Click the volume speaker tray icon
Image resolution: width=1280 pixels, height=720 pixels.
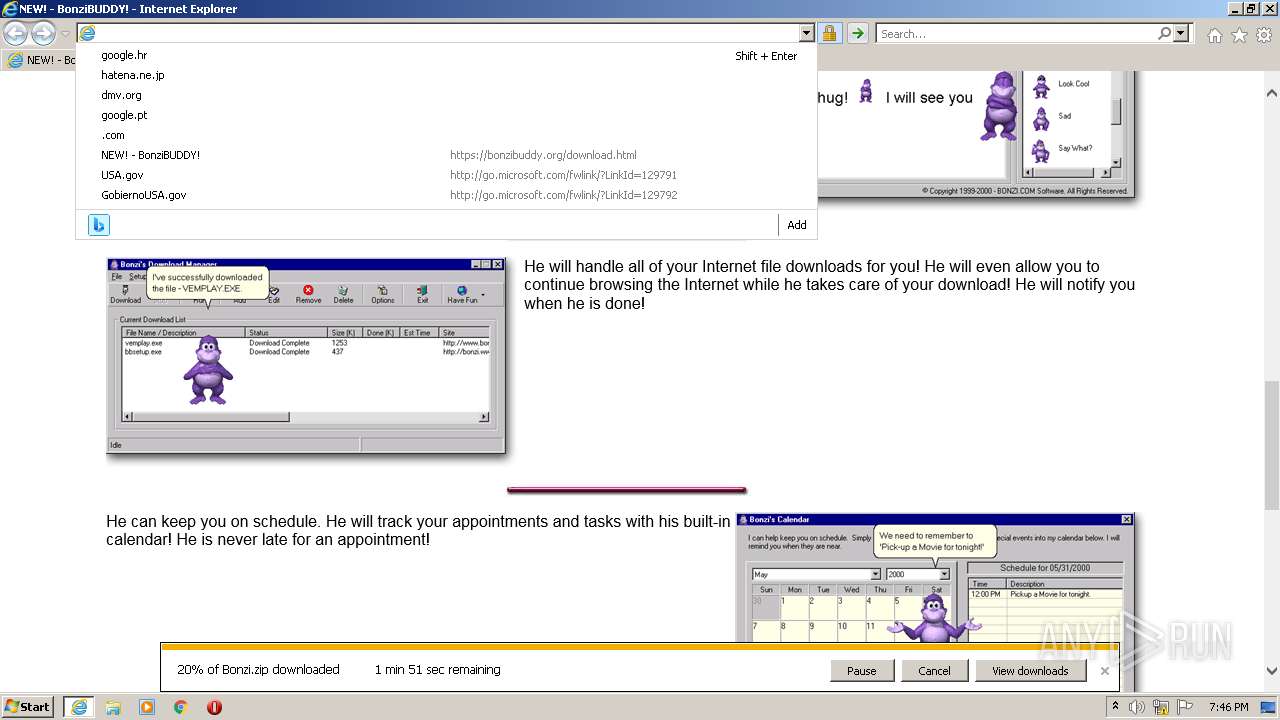click(x=1137, y=707)
